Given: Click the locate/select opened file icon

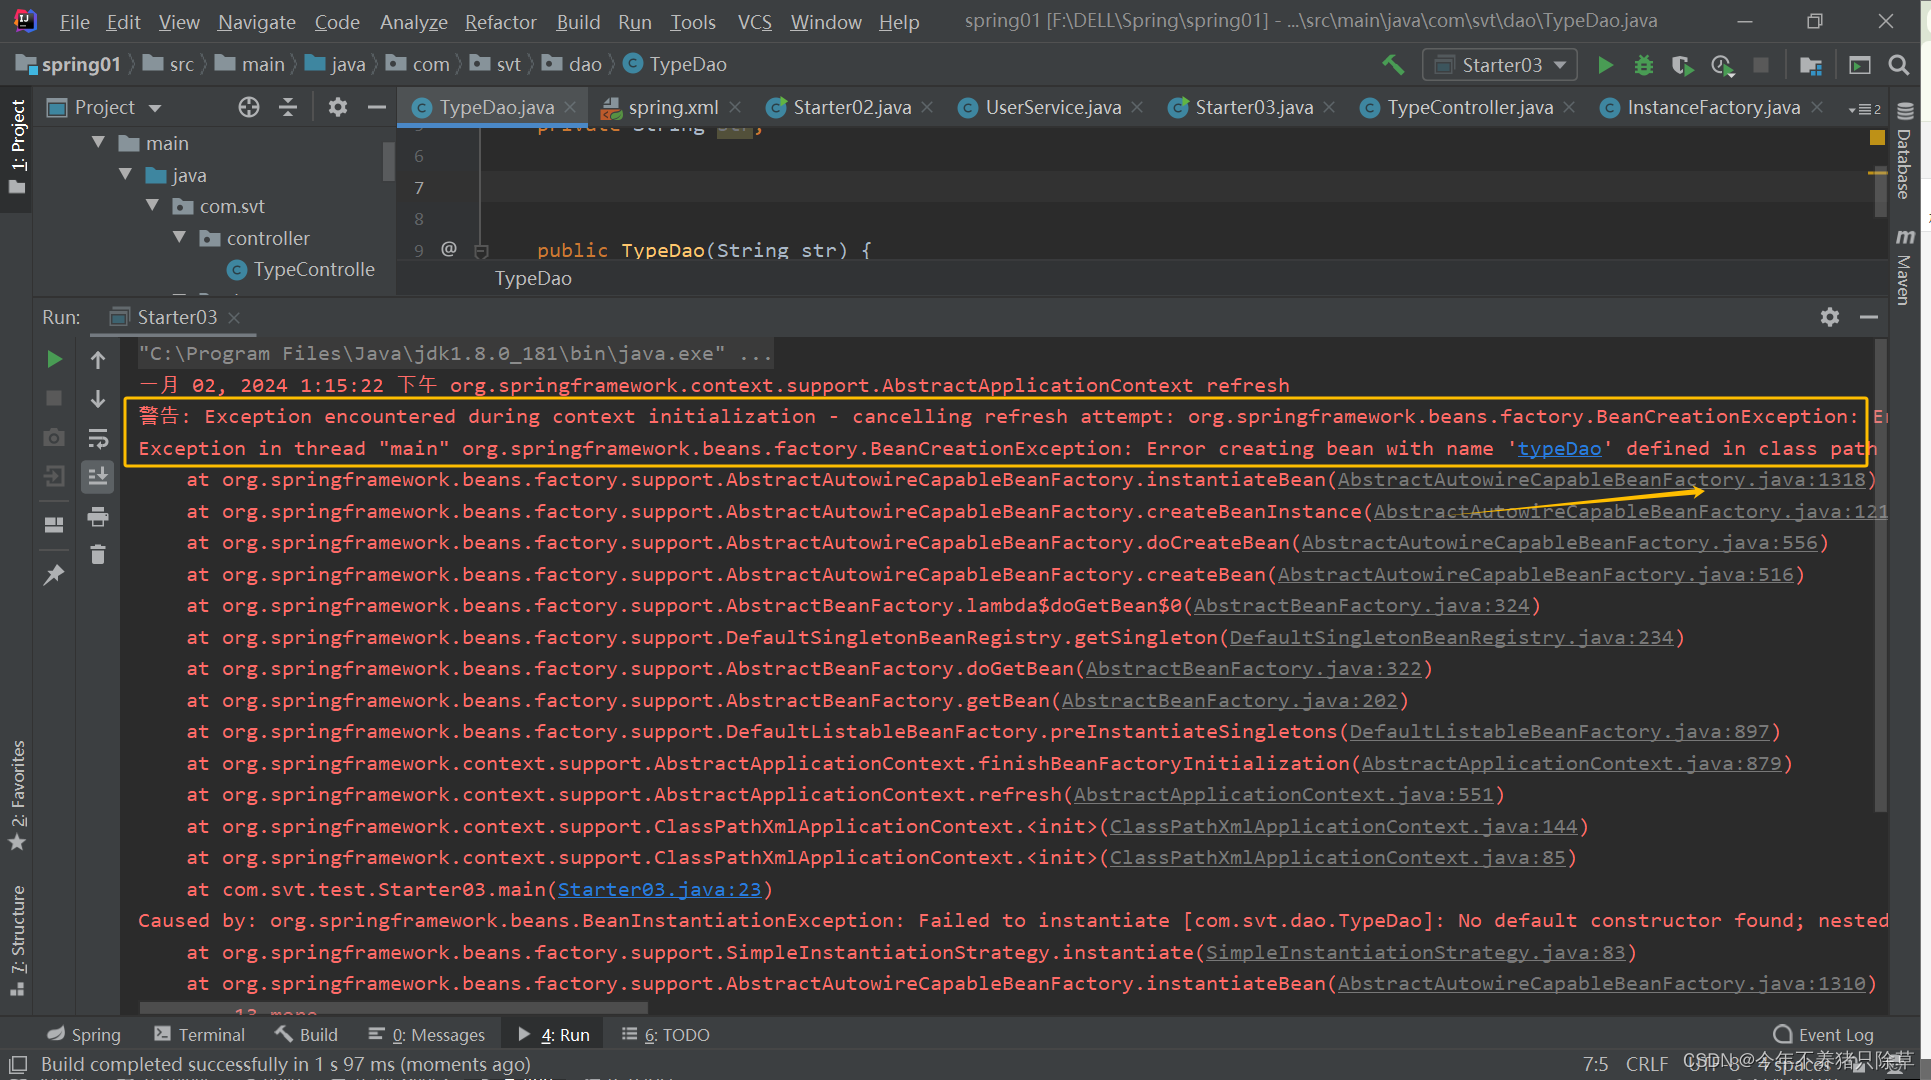Looking at the screenshot, I should coord(249,107).
